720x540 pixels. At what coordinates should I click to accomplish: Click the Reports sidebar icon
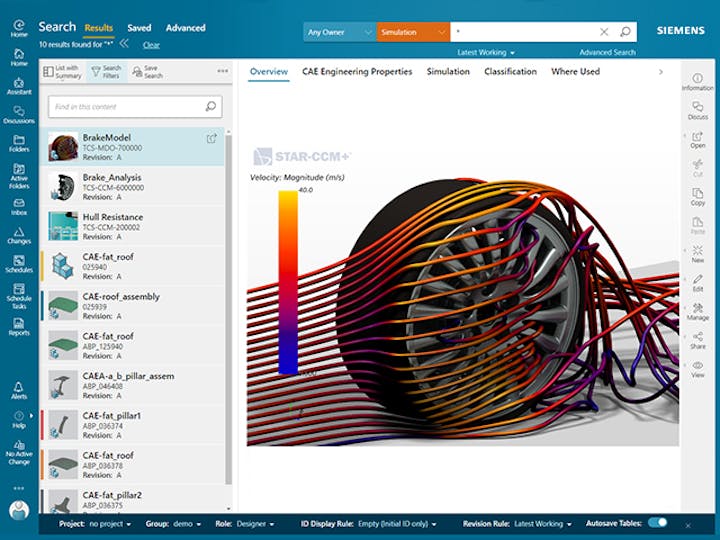tap(19, 325)
